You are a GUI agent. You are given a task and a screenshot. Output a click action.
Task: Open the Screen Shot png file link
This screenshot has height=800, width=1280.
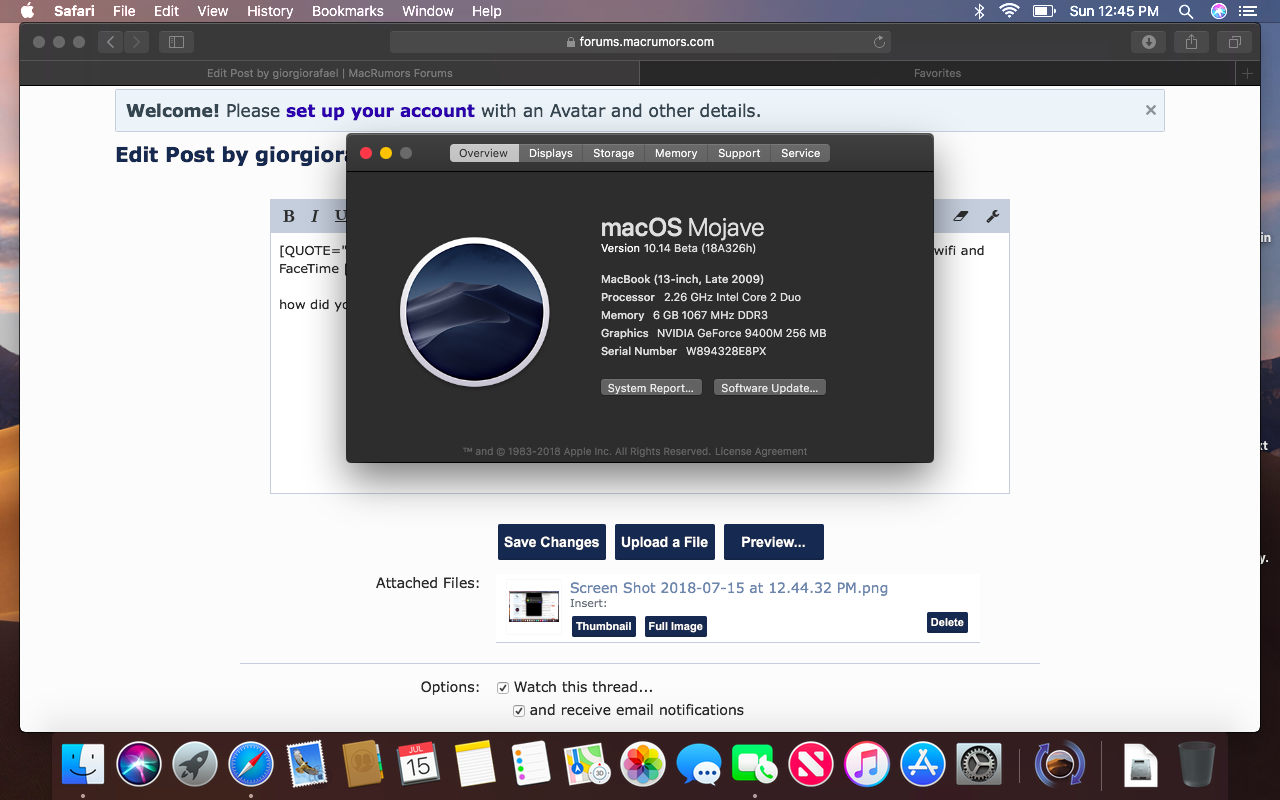[729, 588]
